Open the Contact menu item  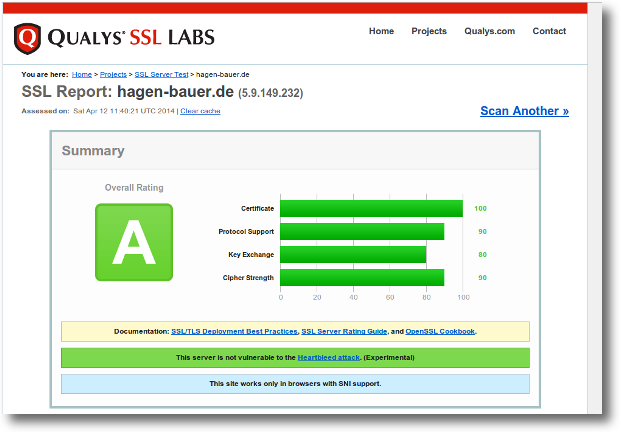549,31
